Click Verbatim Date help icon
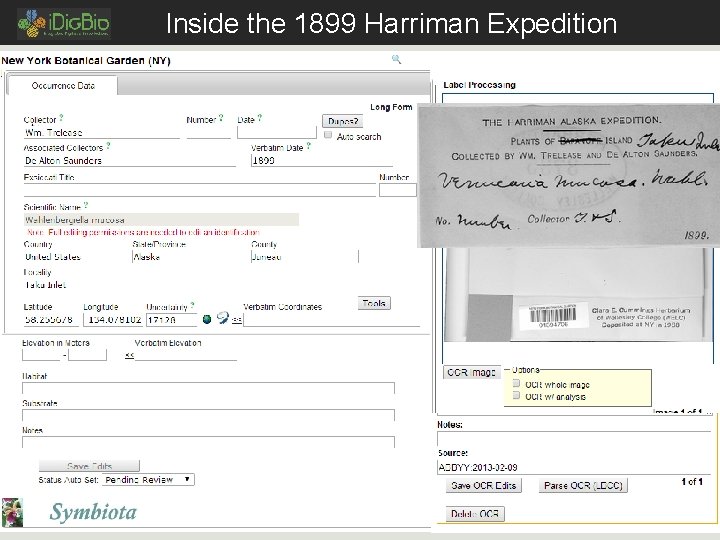Screen dimensions: 720x540 pyautogui.click(x=309, y=146)
